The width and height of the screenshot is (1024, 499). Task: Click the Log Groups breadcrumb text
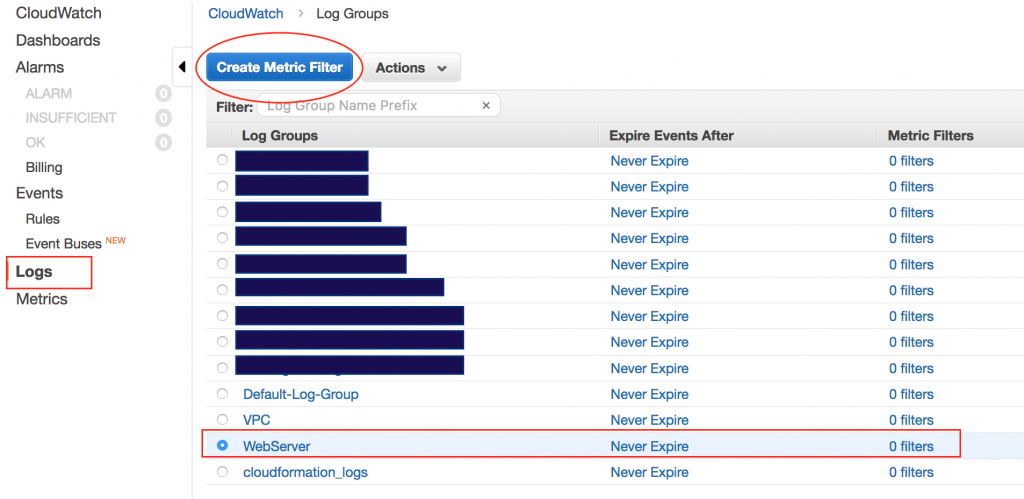(352, 13)
